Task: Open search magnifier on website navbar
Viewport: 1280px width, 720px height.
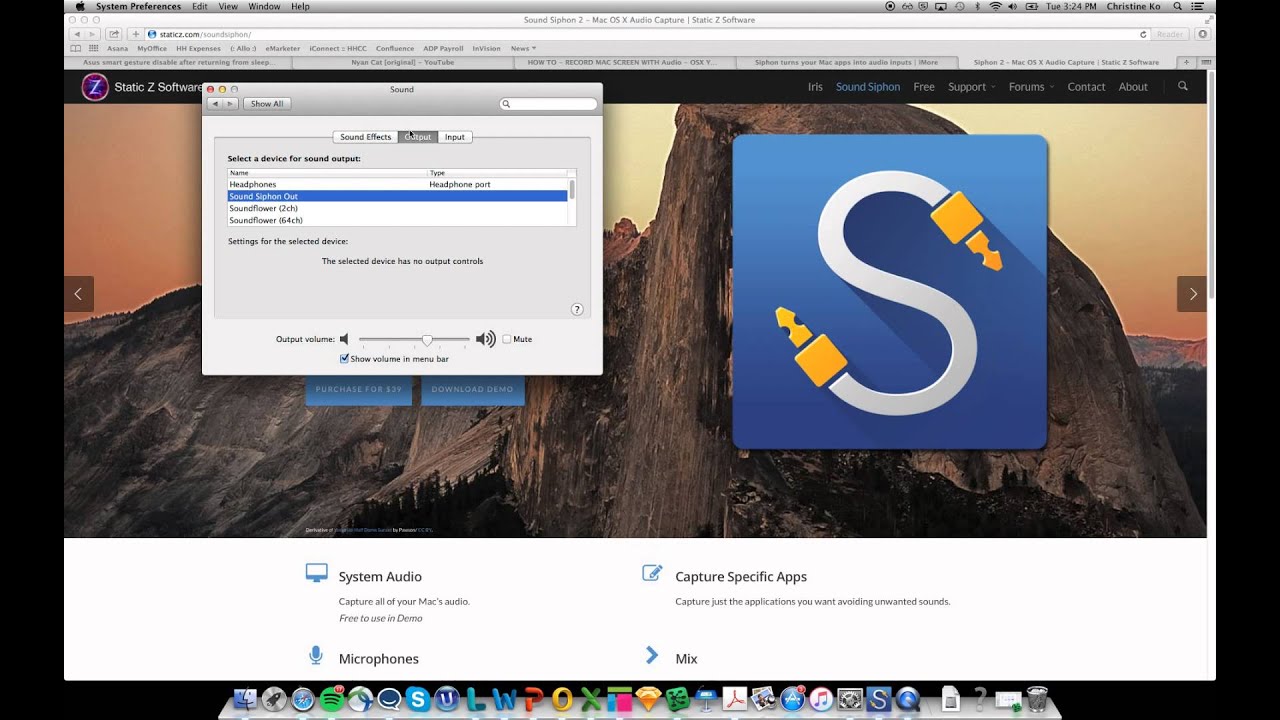Action: point(1183,87)
